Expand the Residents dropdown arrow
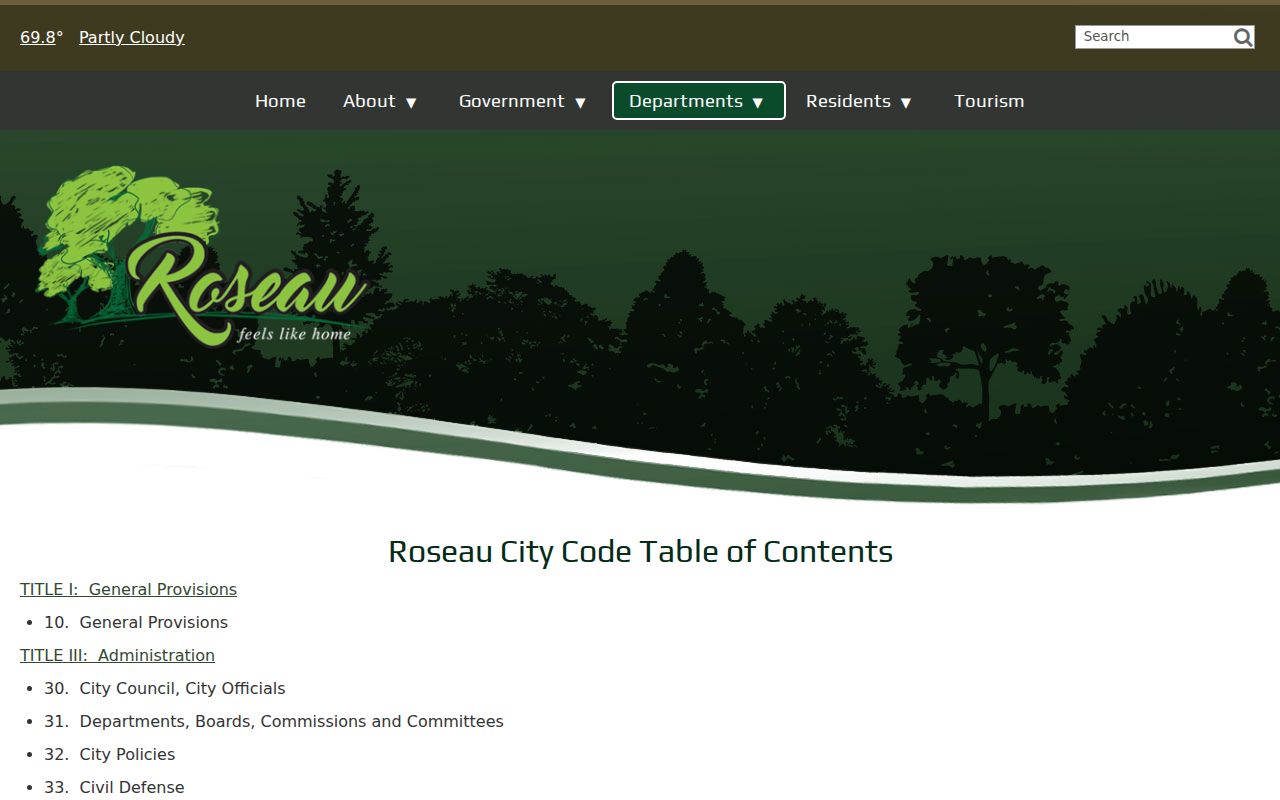The width and height of the screenshot is (1280, 800). point(906,102)
